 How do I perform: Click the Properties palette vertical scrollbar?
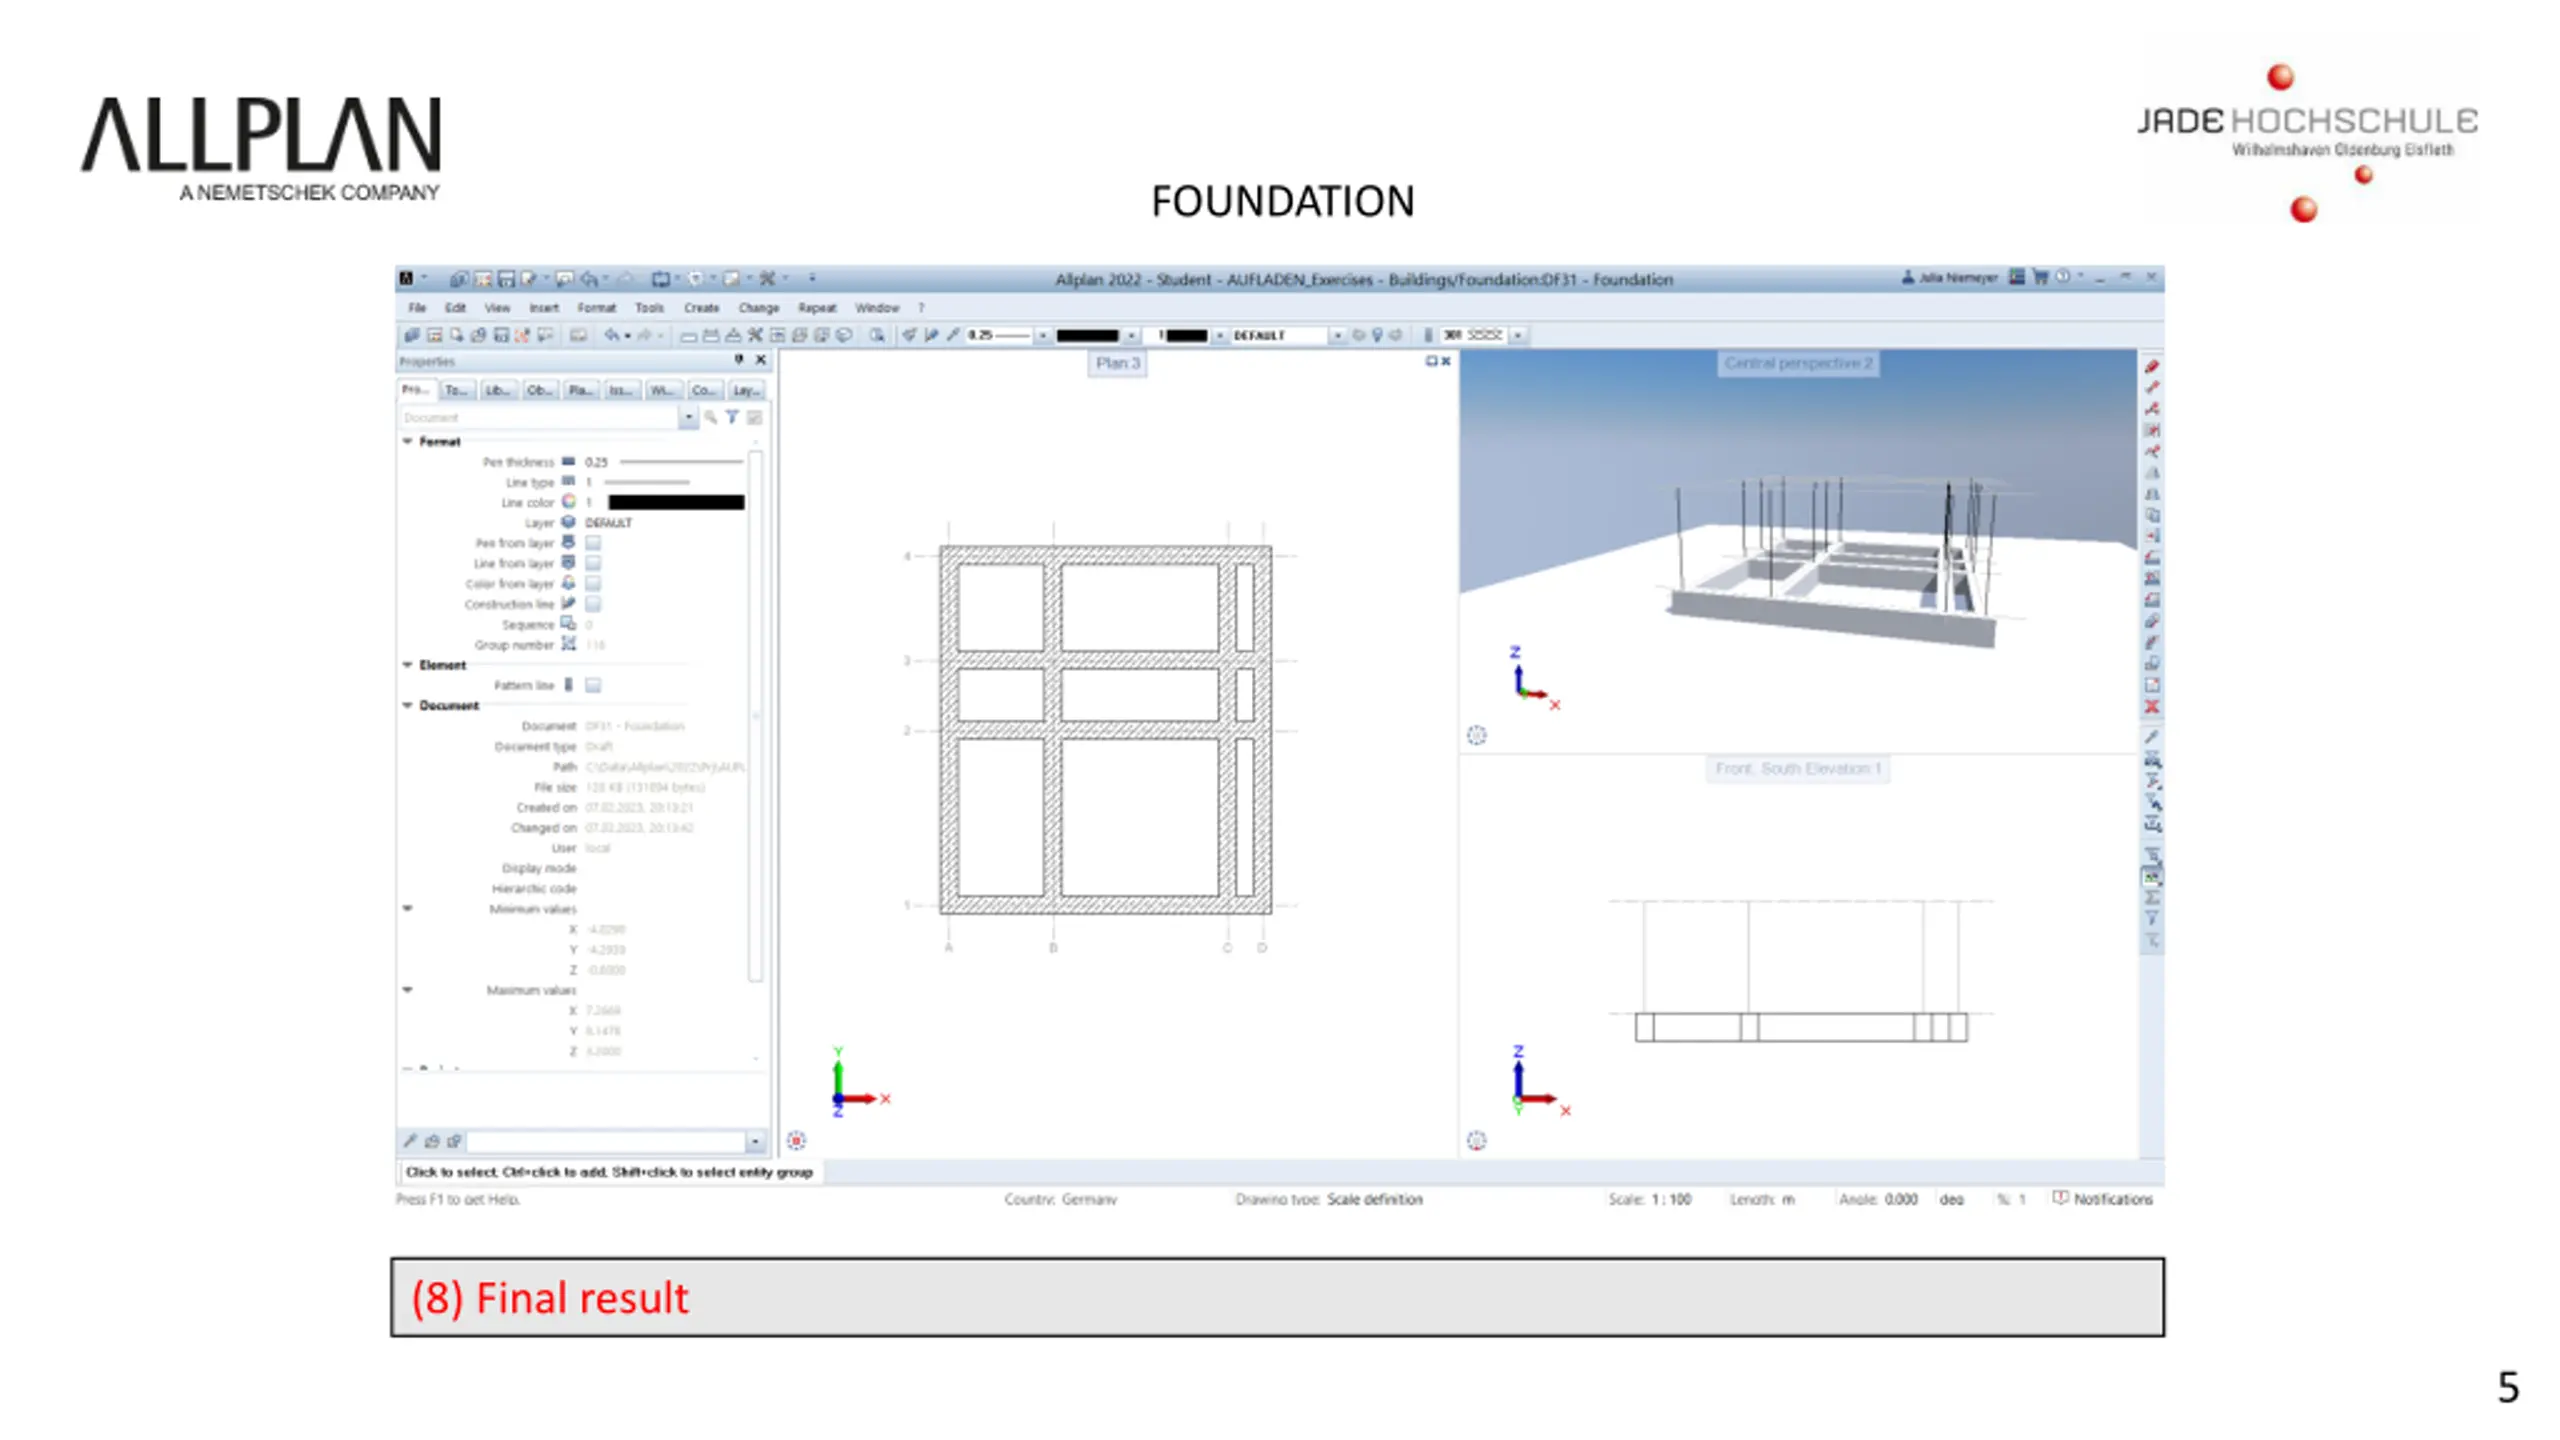pyautogui.click(x=756, y=715)
